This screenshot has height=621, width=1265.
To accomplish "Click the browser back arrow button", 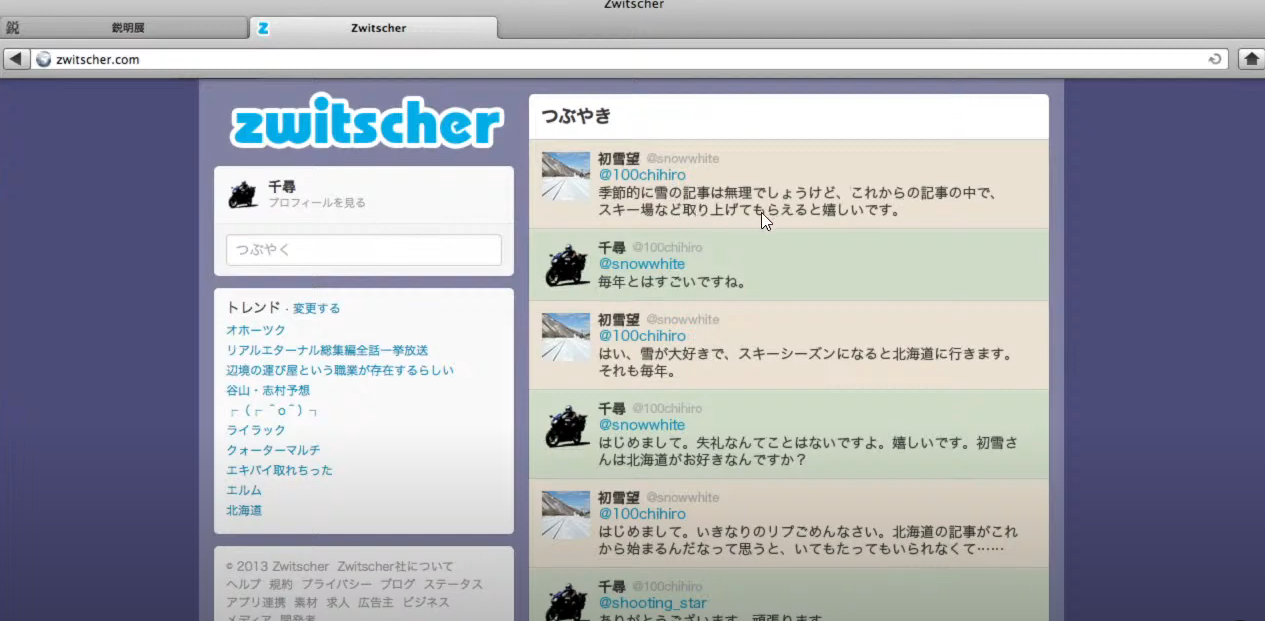I will pos(16,59).
